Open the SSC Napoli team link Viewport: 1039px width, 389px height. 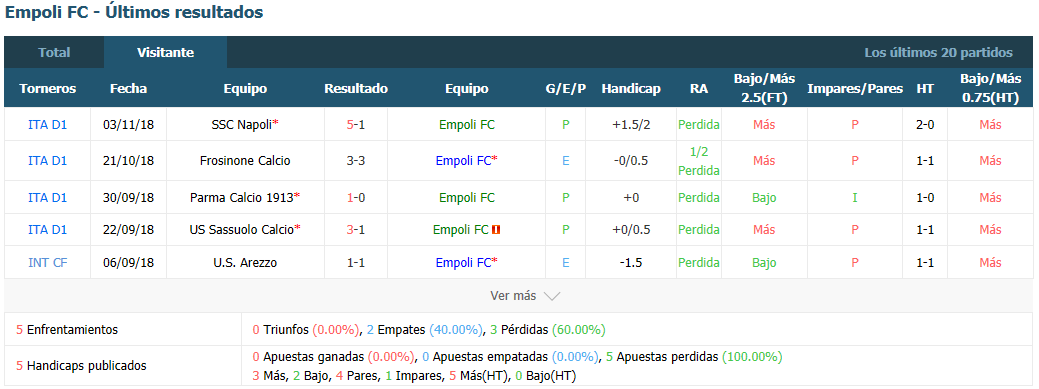243,125
